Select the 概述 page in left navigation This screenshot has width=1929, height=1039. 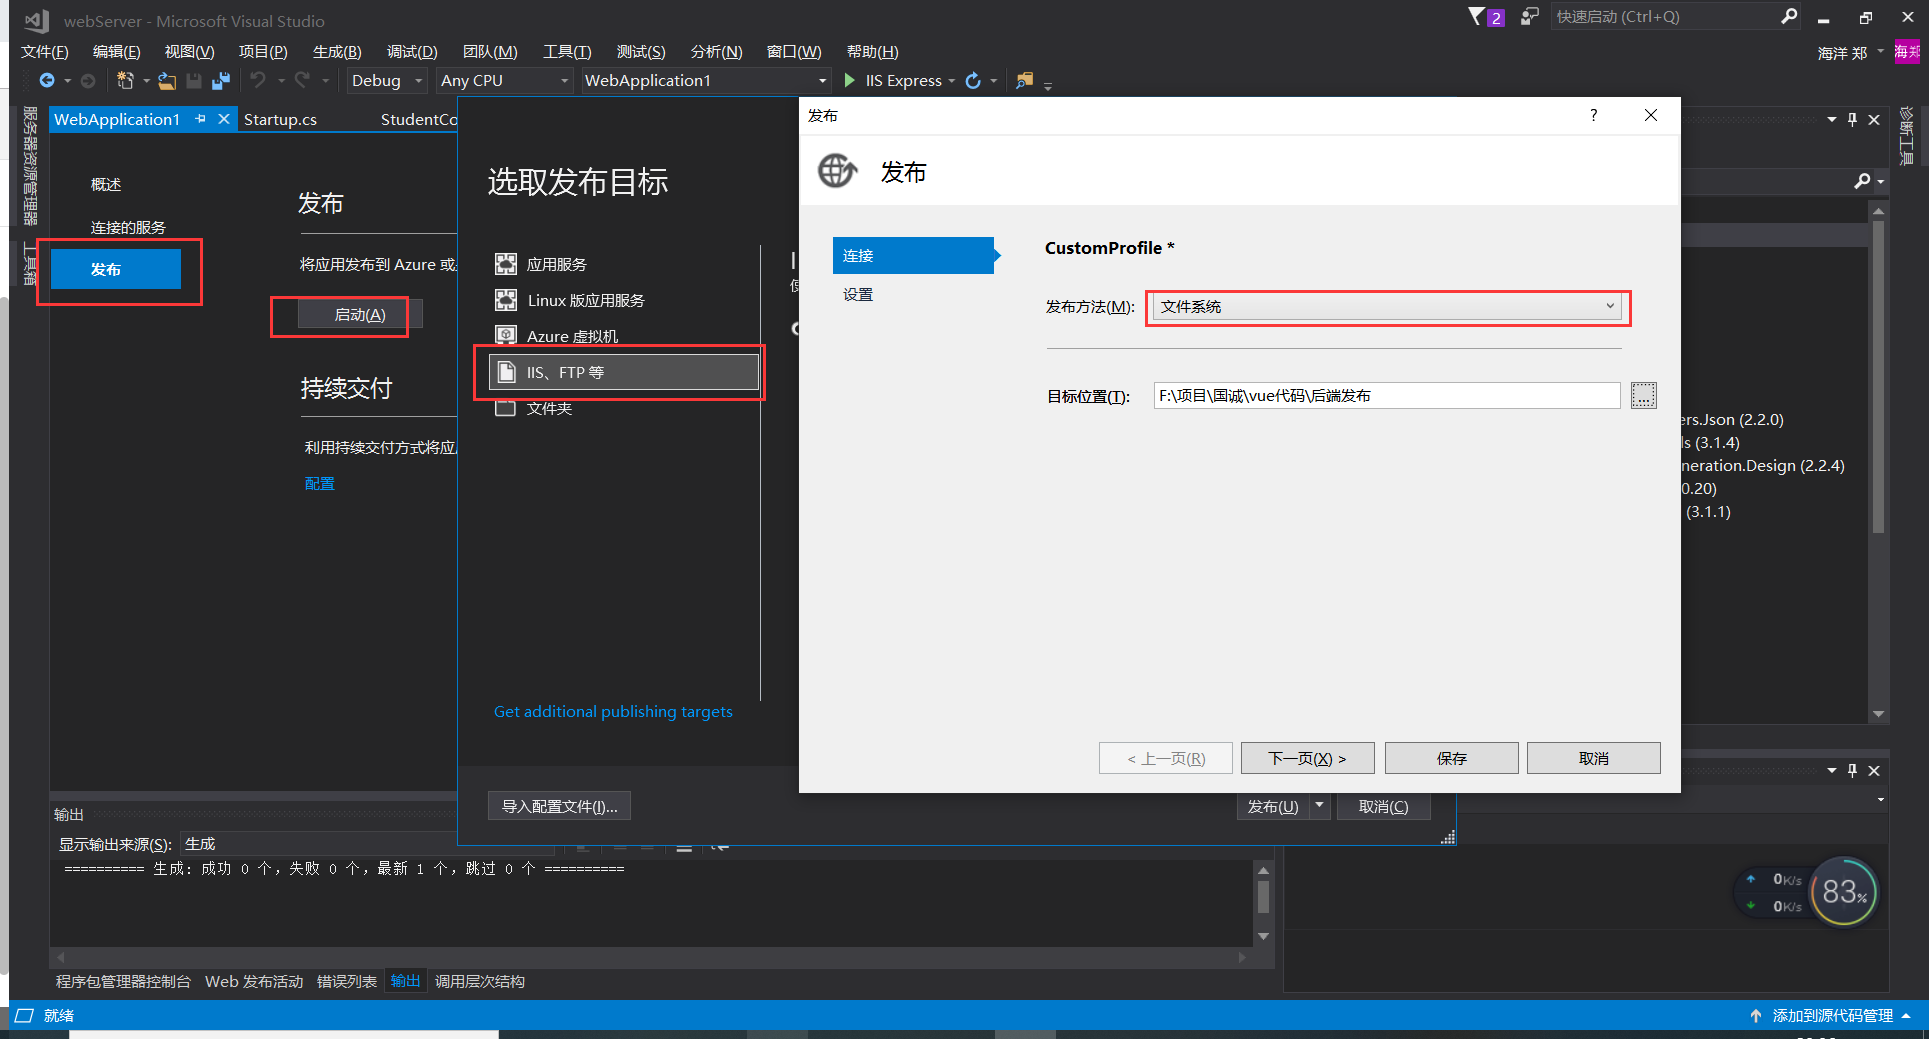106,185
